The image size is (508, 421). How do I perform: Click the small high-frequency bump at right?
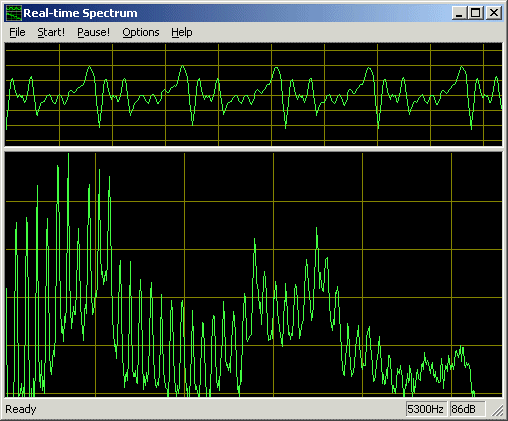[462, 347]
